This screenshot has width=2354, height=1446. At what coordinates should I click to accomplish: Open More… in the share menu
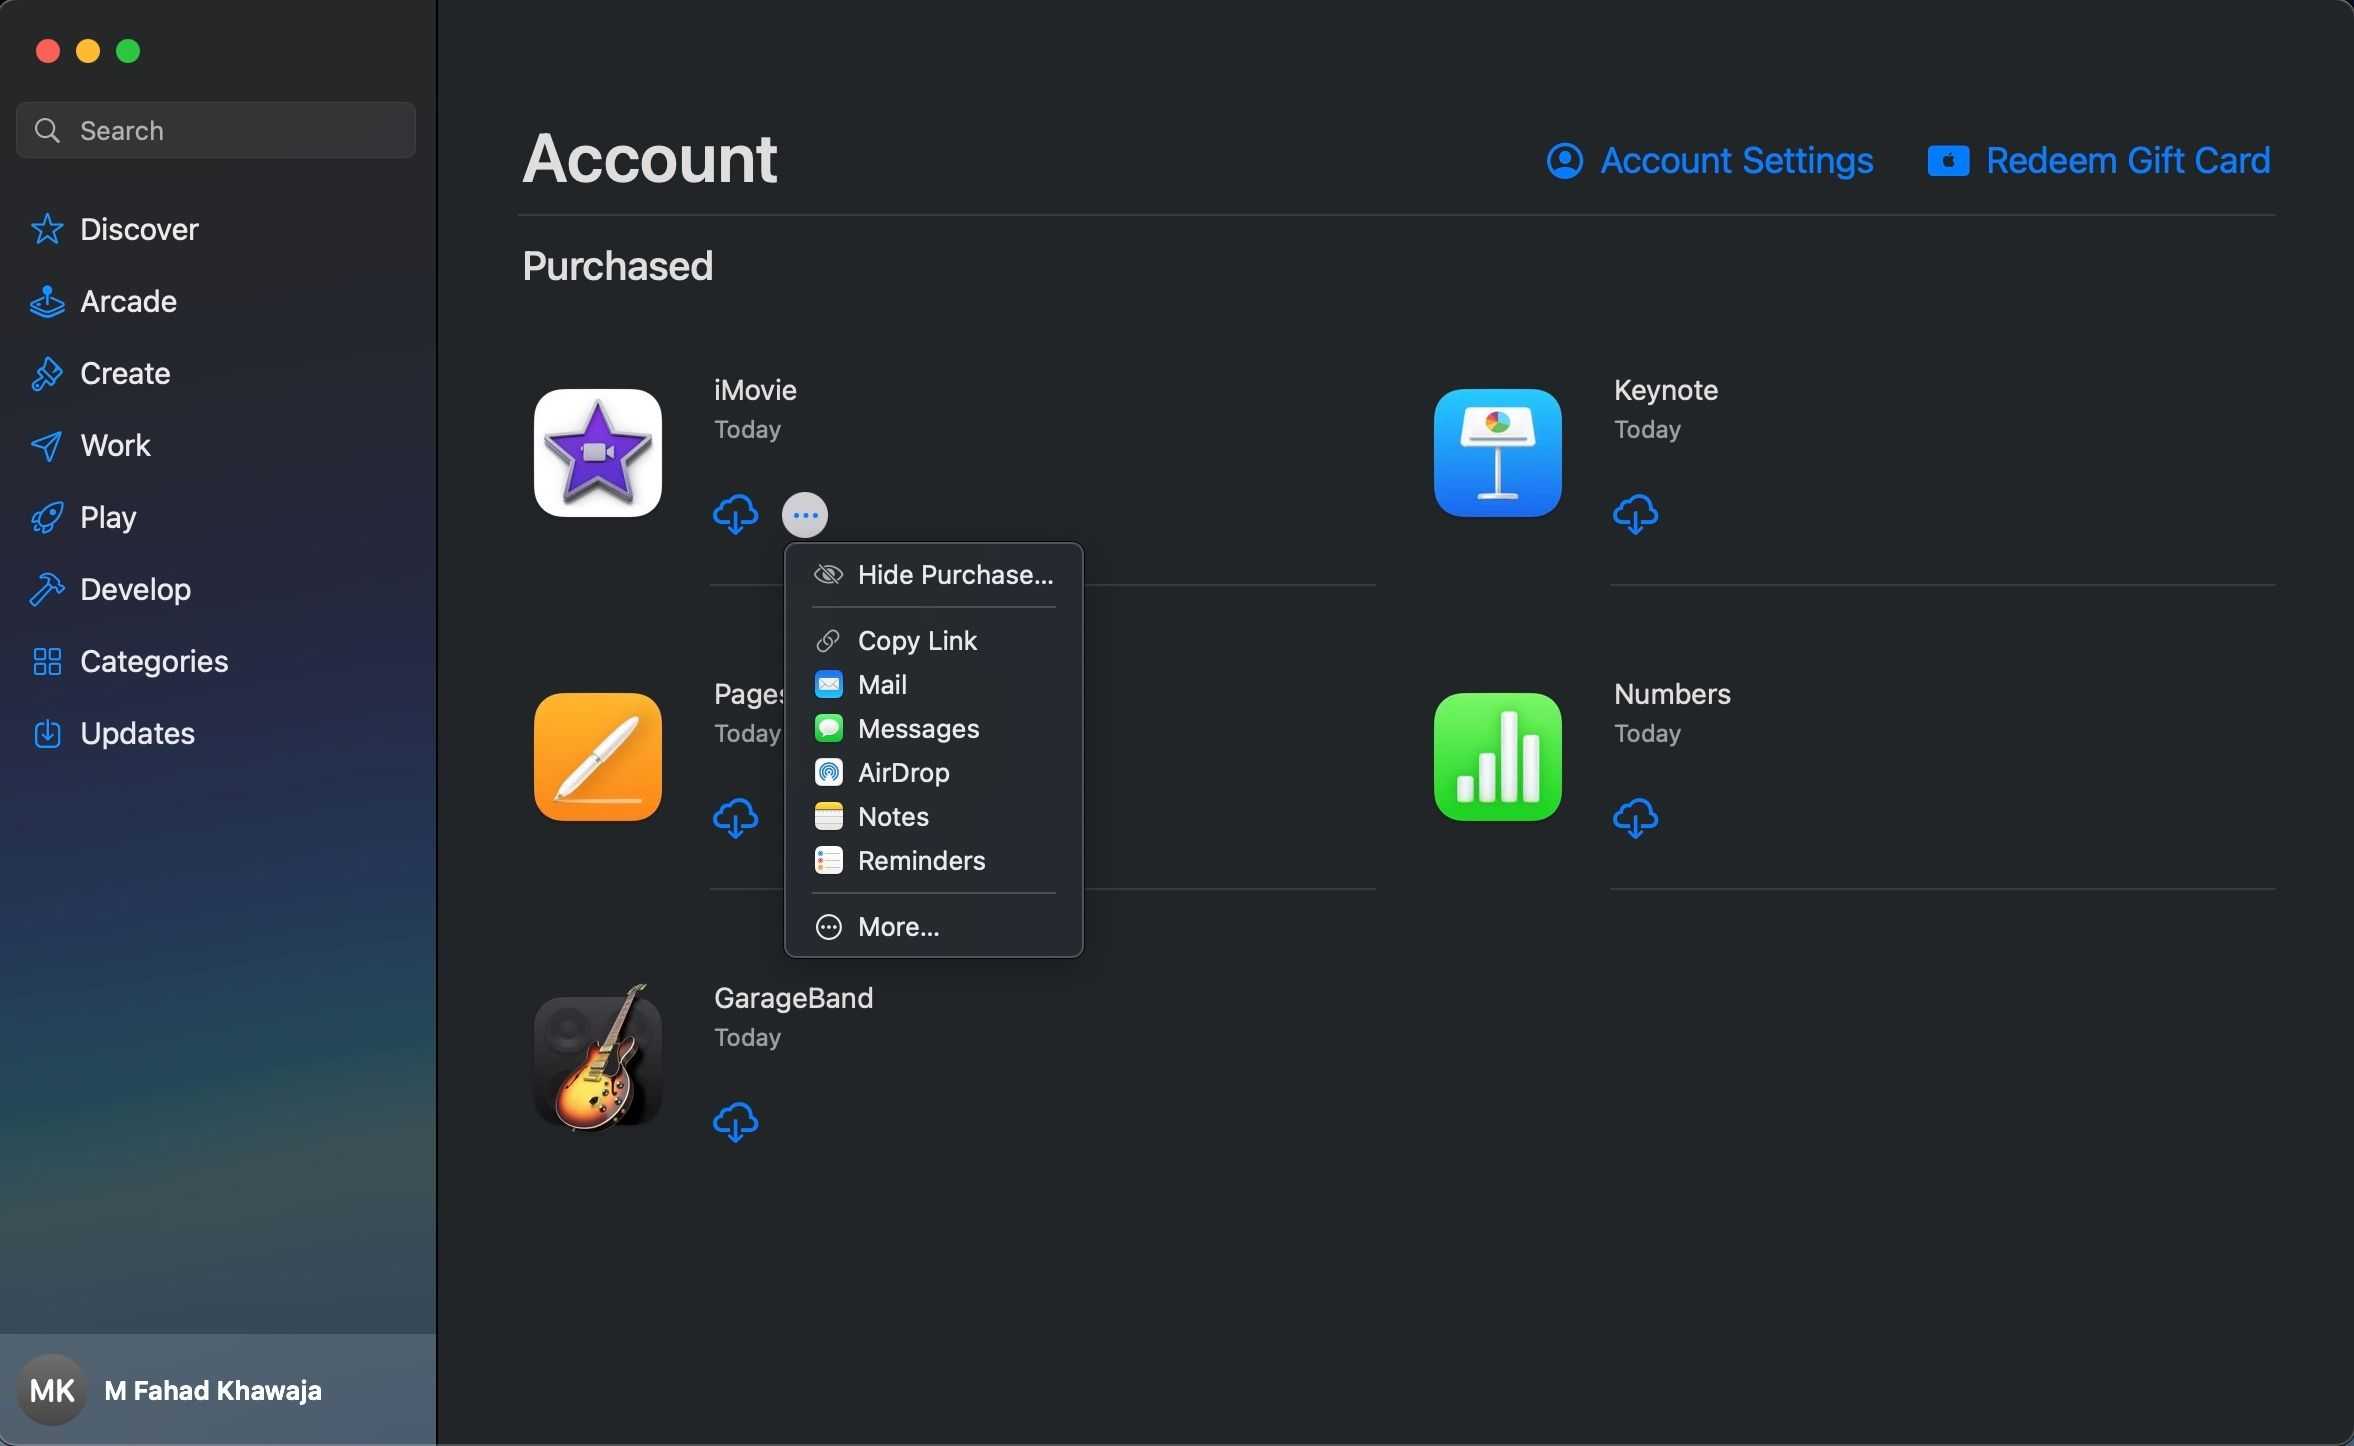coord(934,927)
